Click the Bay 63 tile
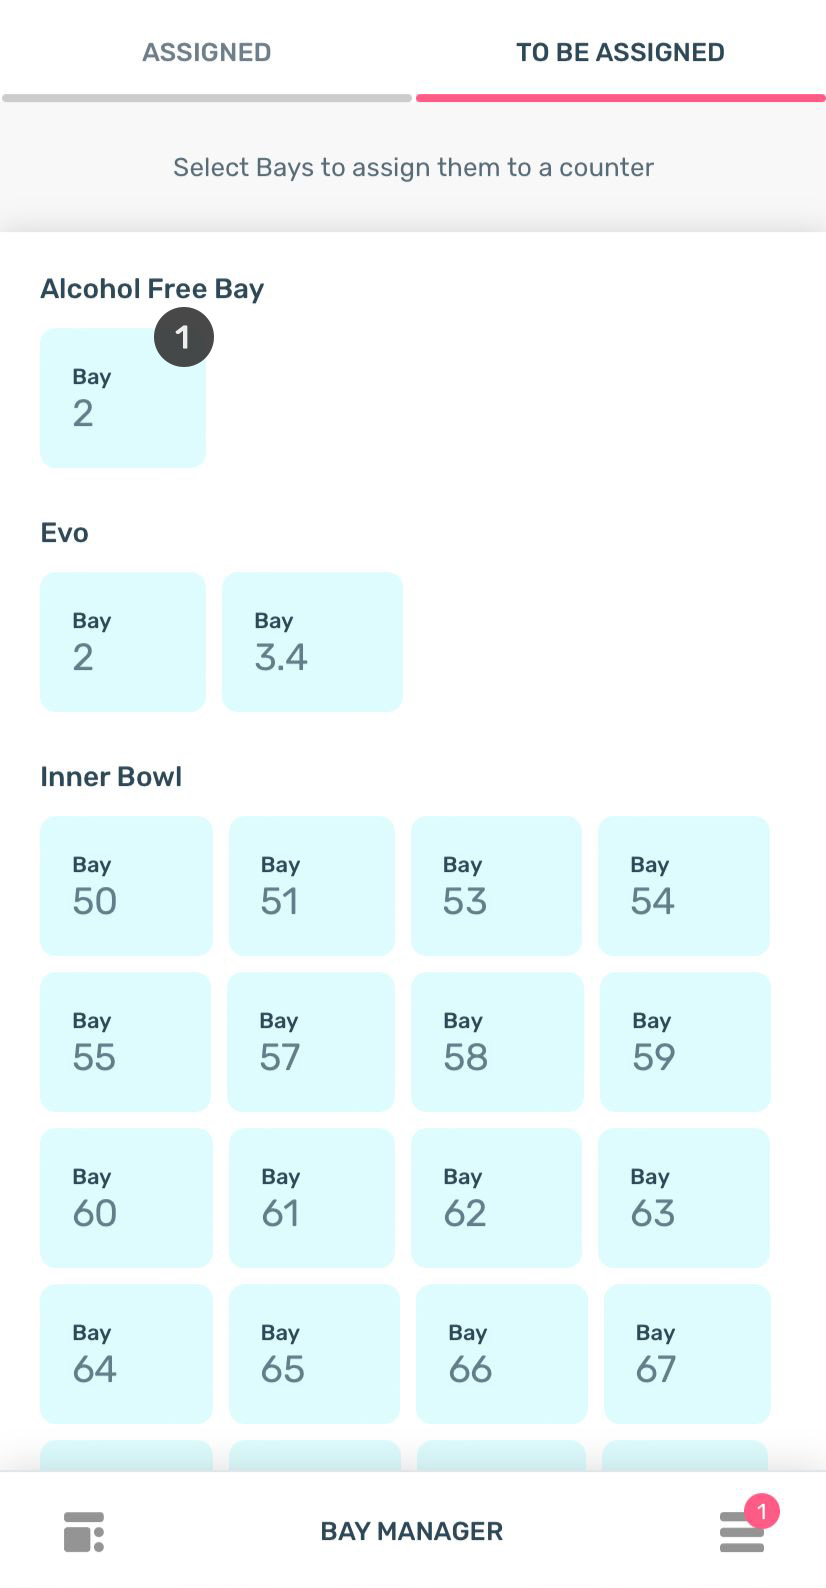Image resolution: width=826 pixels, height=1588 pixels. (x=684, y=1197)
